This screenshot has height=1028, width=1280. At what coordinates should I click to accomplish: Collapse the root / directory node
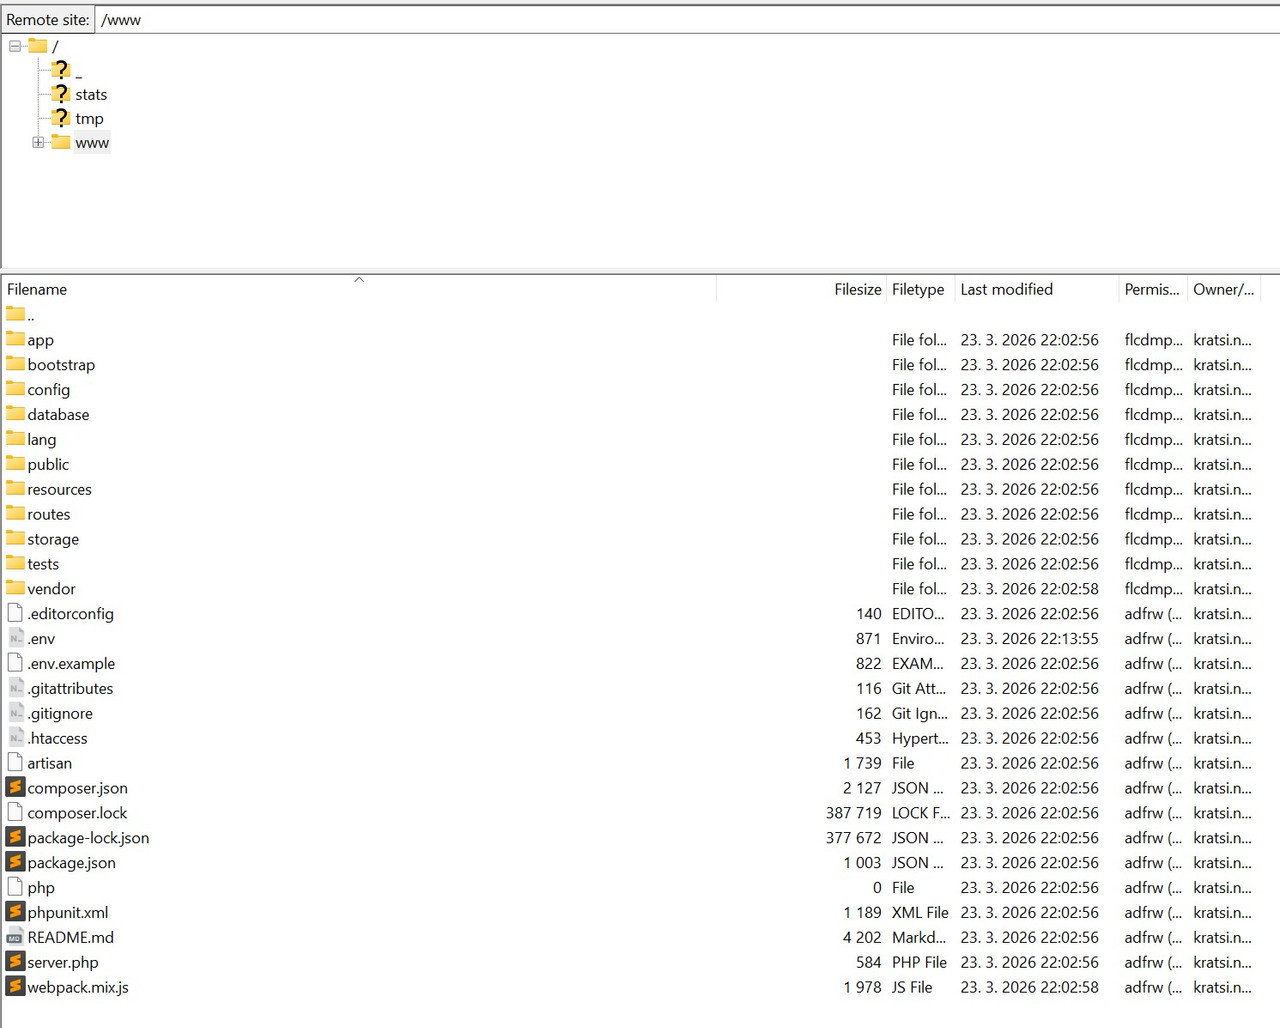coord(14,46)
